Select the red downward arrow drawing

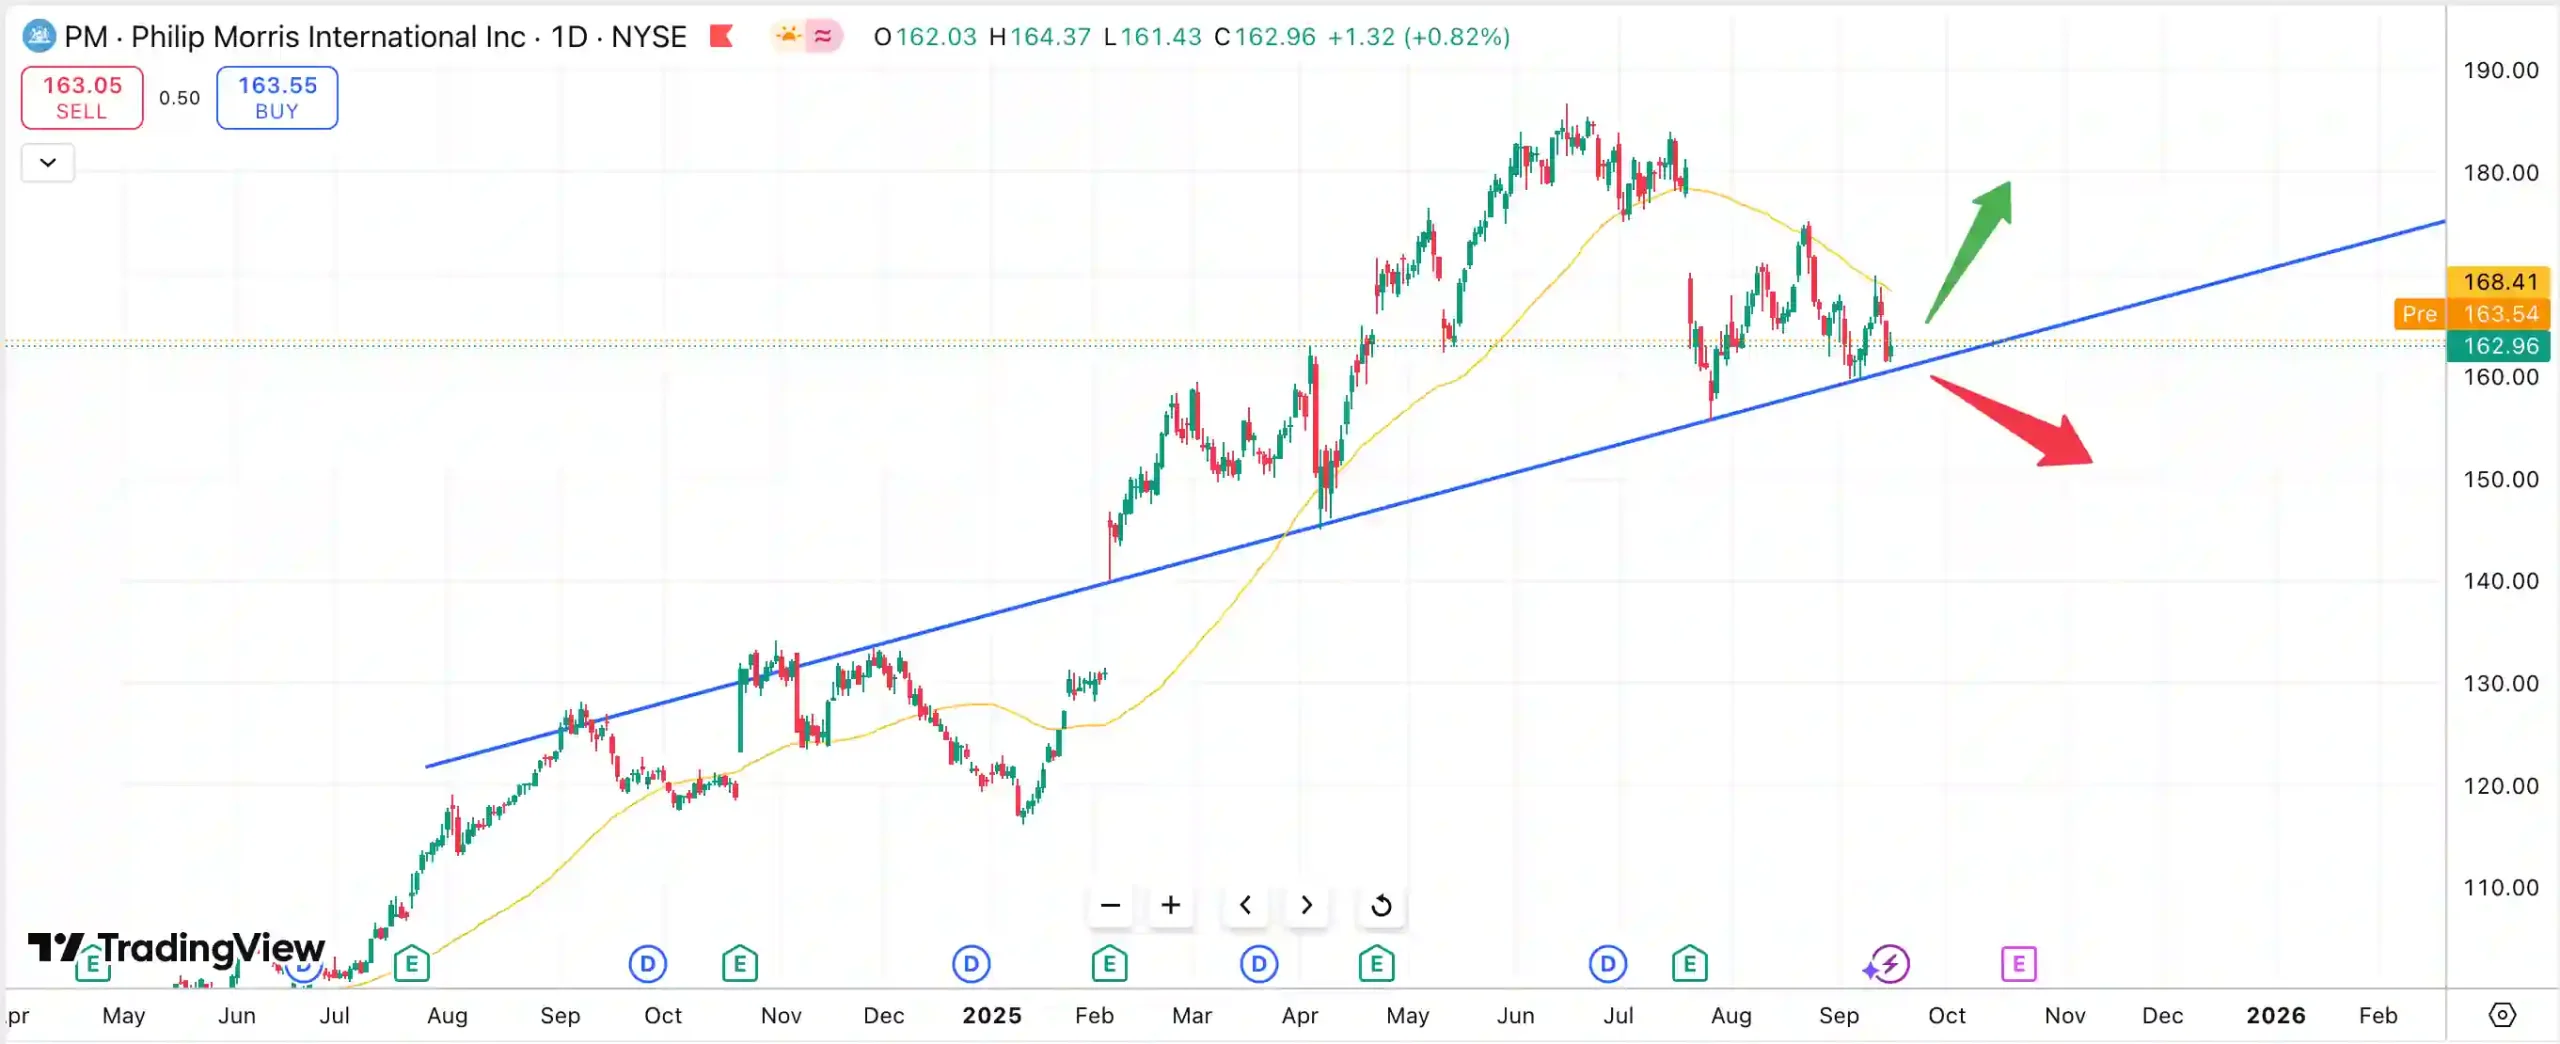[x=2010, y=420]
